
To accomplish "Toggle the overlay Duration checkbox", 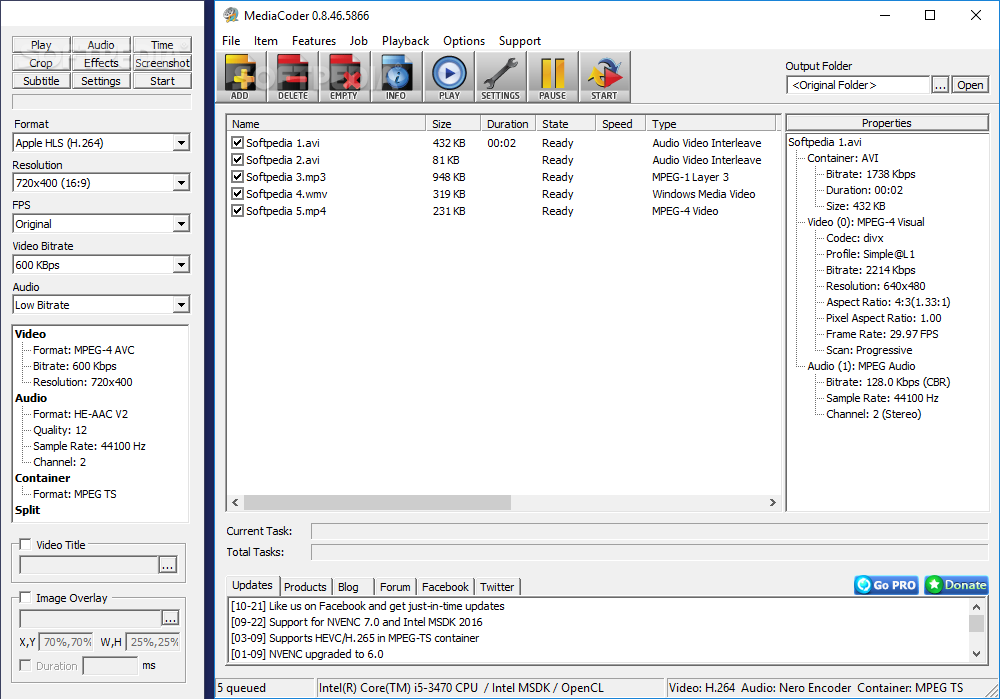I will click(26, 665).
